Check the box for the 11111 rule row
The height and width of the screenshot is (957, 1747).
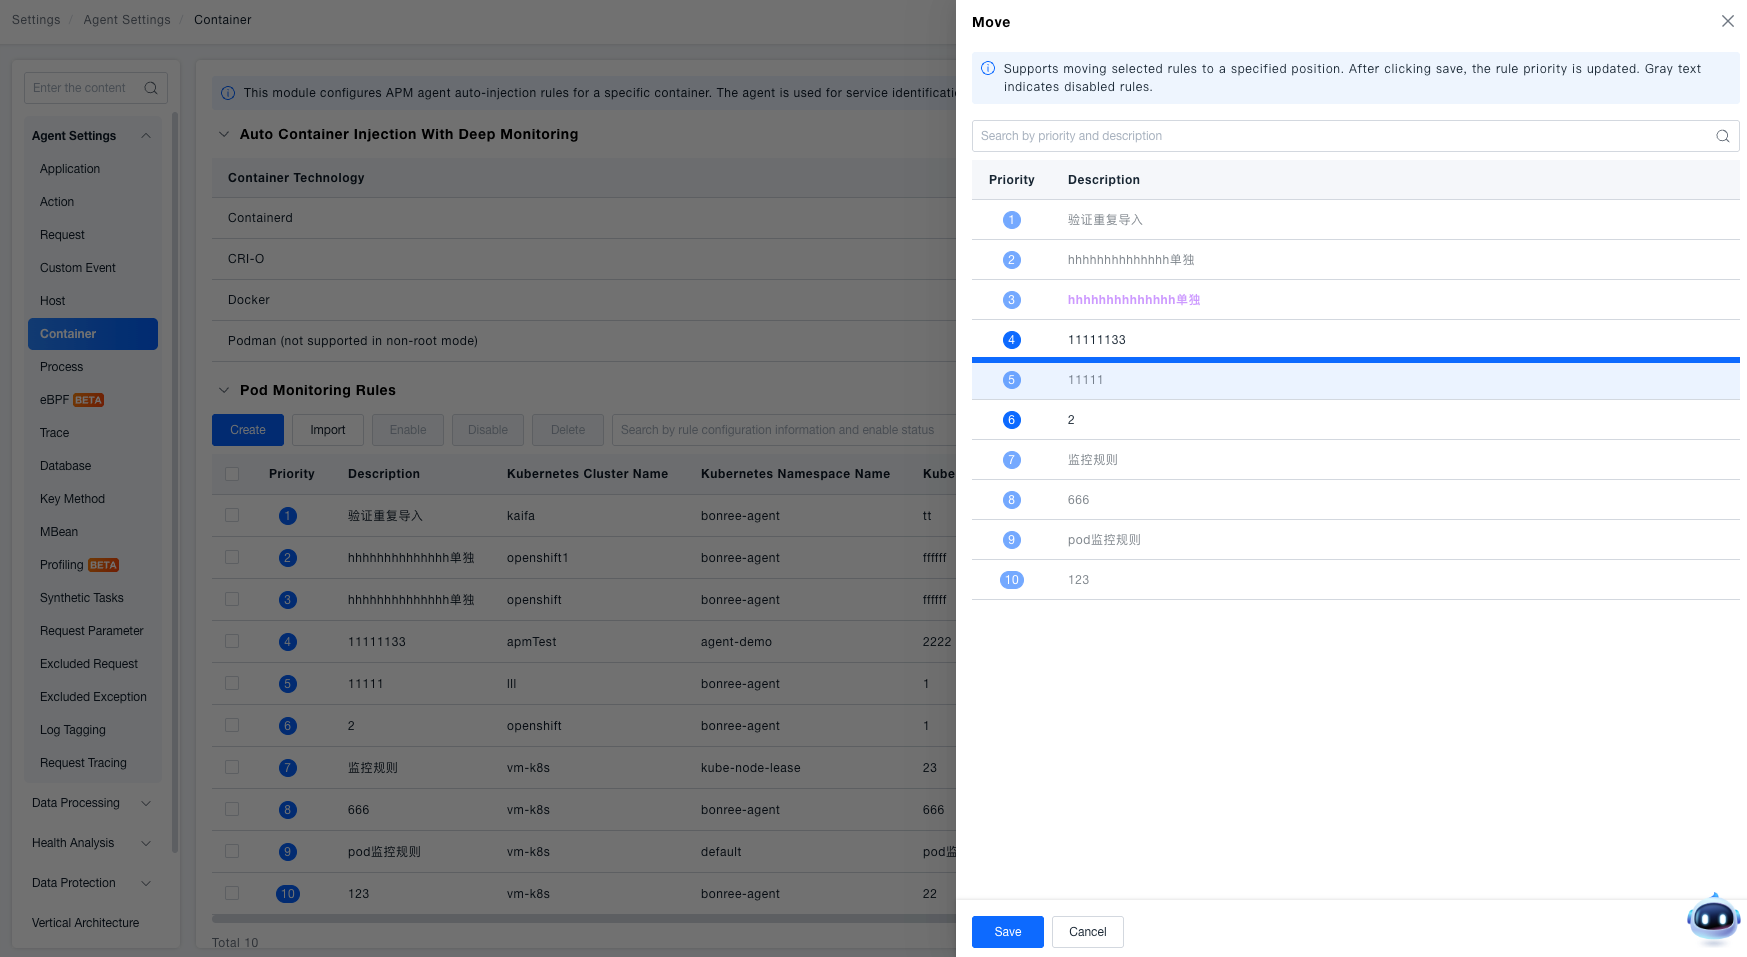(232, 683)
